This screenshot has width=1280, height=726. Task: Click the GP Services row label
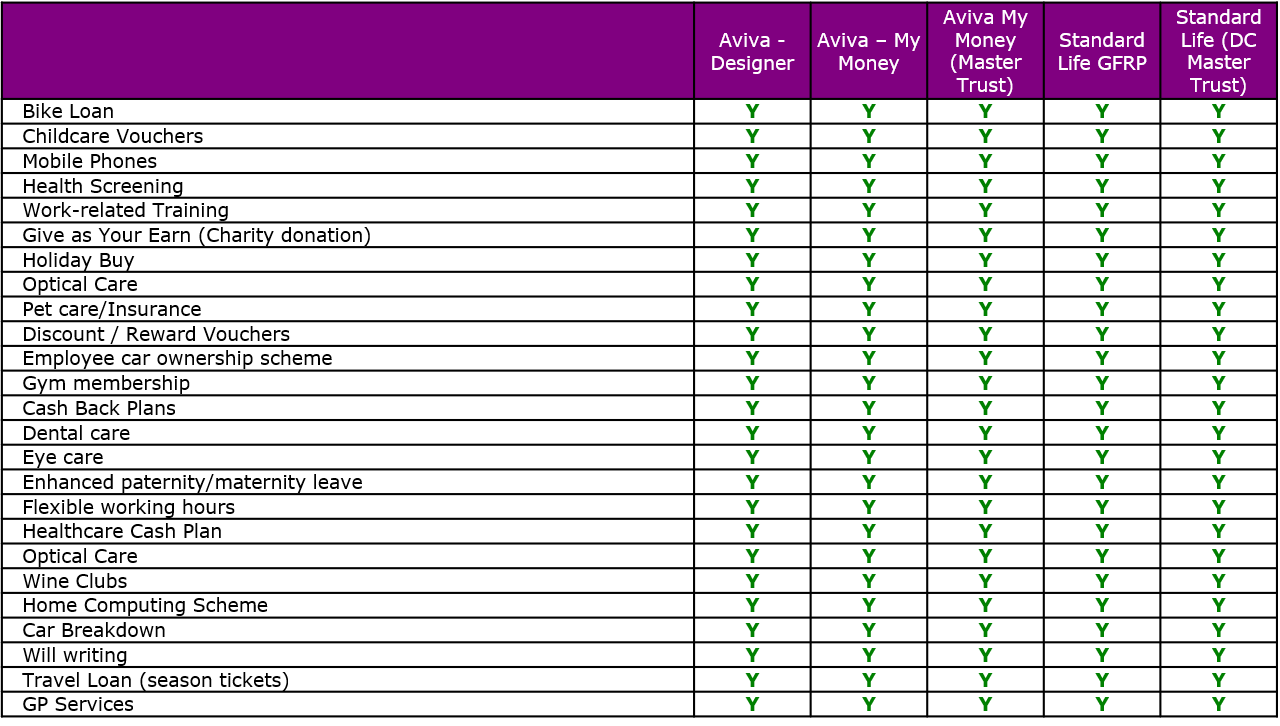click(78, 704)
